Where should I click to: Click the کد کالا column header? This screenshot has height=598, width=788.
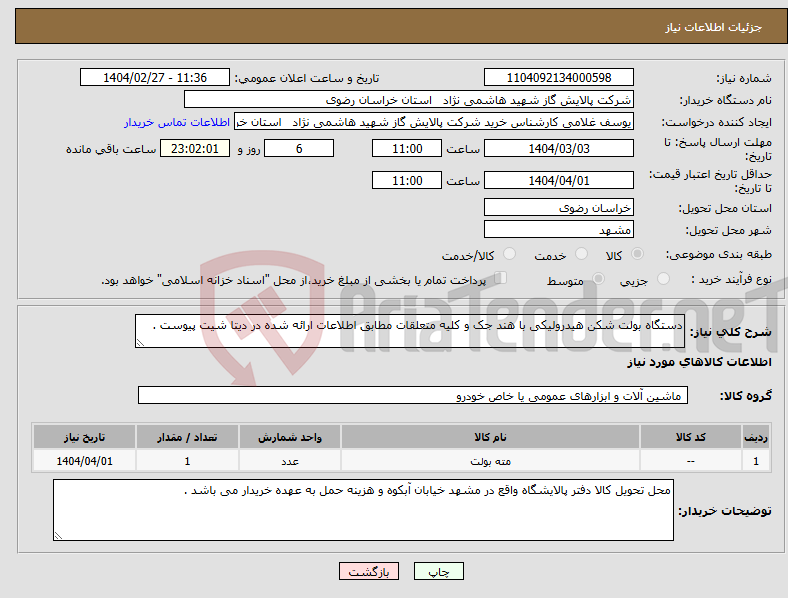tap(691, 437)
